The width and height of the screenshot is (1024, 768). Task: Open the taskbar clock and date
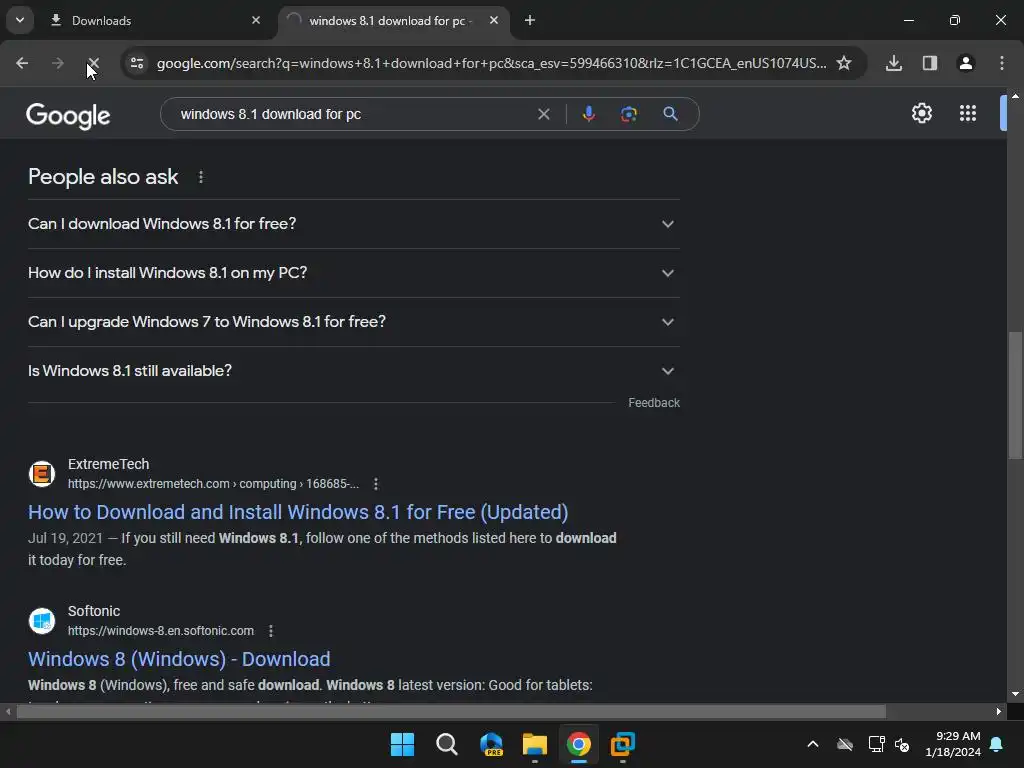pyautogui.click(x=953, y=744)
